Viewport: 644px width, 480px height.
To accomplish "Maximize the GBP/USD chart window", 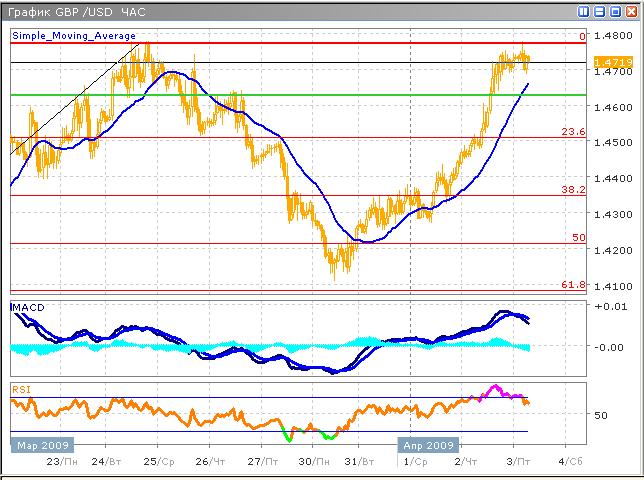I will (x=616, y=11).
